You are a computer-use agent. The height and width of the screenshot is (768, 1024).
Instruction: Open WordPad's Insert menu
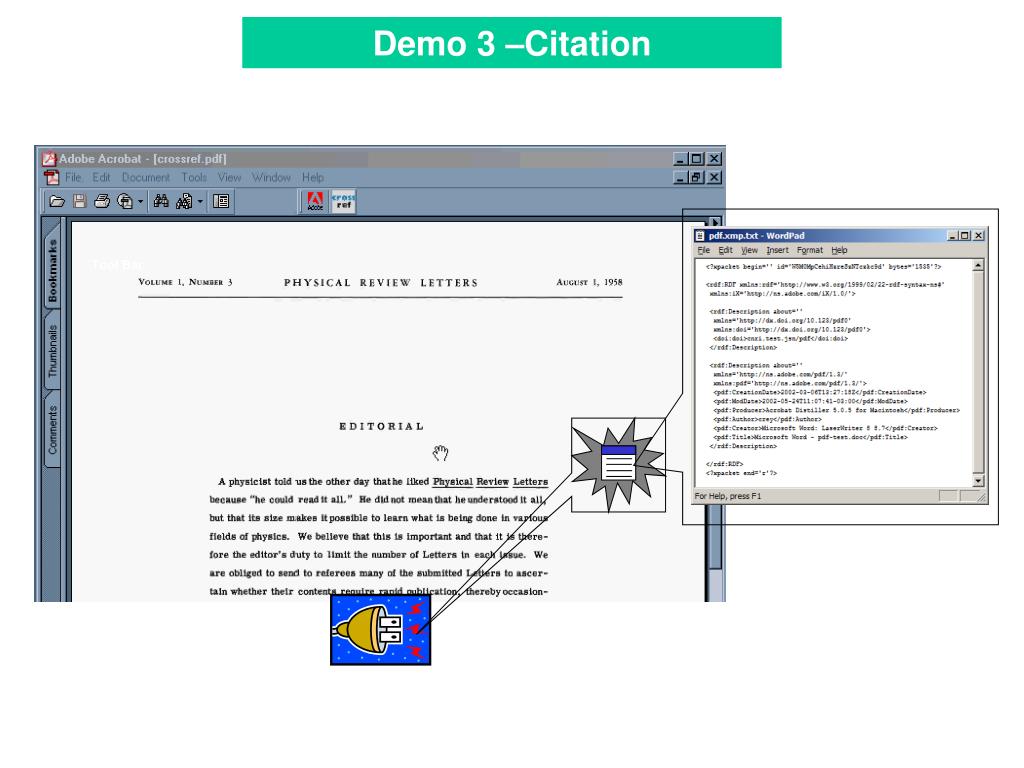(x=777, y=250)
